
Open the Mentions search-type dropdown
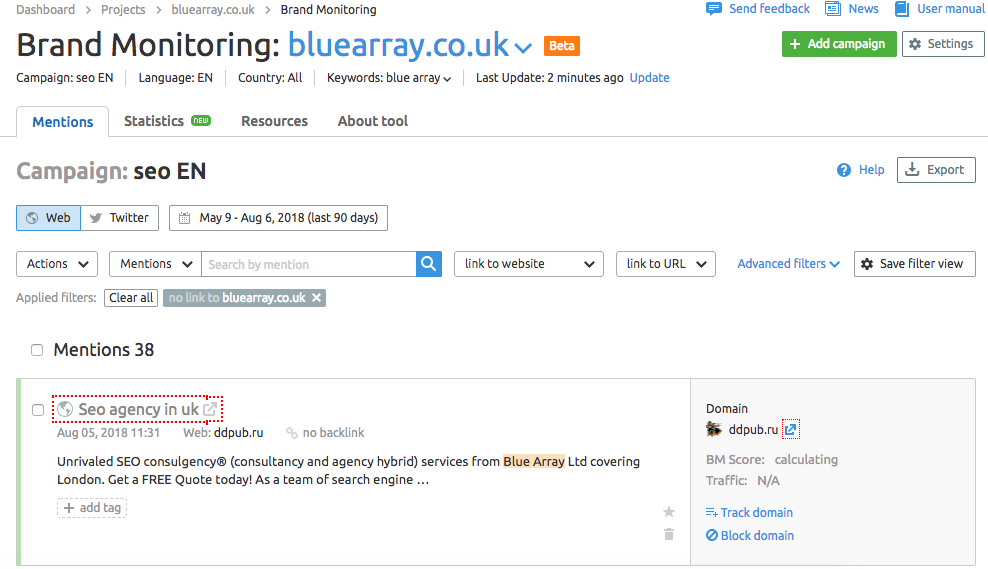pos(155,264)
